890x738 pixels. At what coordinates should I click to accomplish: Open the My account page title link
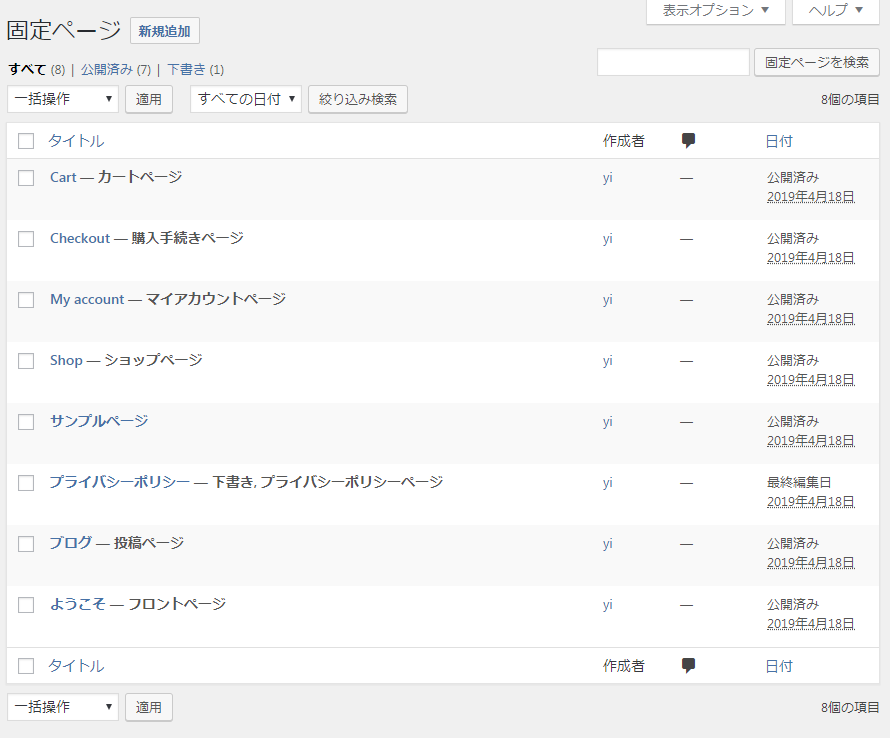click(87, 300)
